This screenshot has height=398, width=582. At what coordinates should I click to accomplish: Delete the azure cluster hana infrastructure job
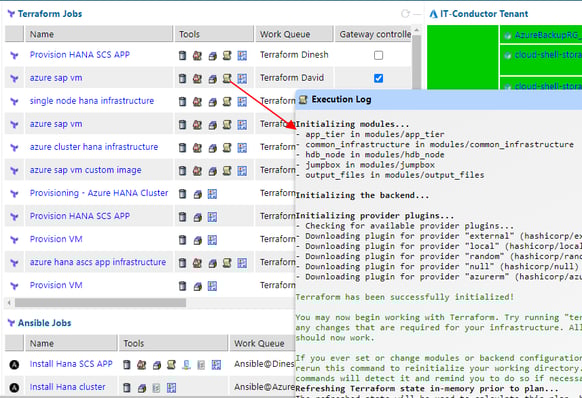[x=182, y=147]
